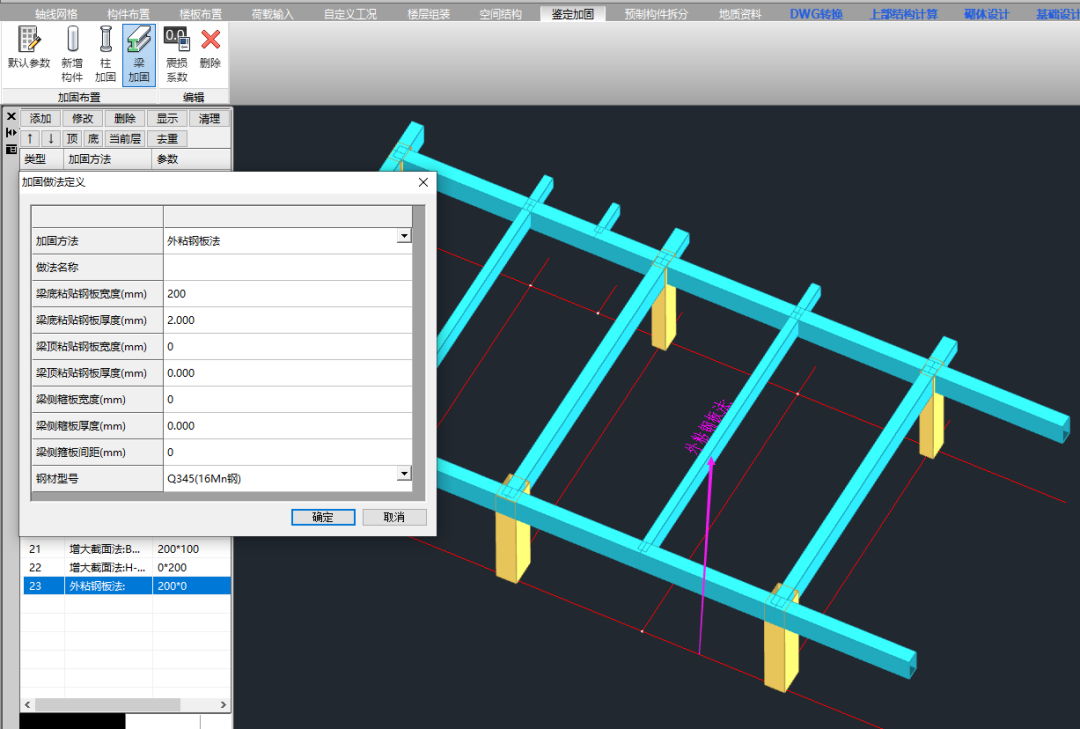This screenshot has height=729, width=1080.
Task: Click the 显示 button
Action: click(x=167, y=119)
